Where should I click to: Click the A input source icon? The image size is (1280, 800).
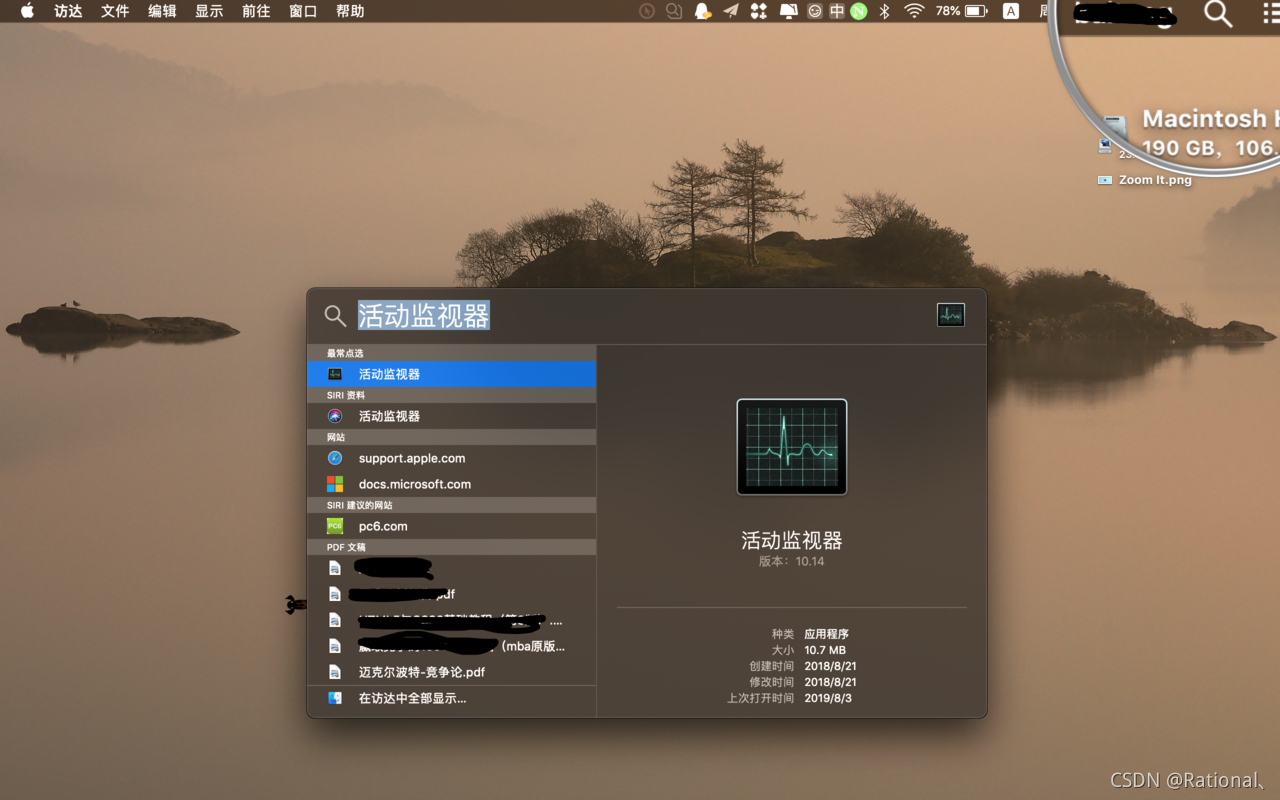click(x=1011, y=11)
